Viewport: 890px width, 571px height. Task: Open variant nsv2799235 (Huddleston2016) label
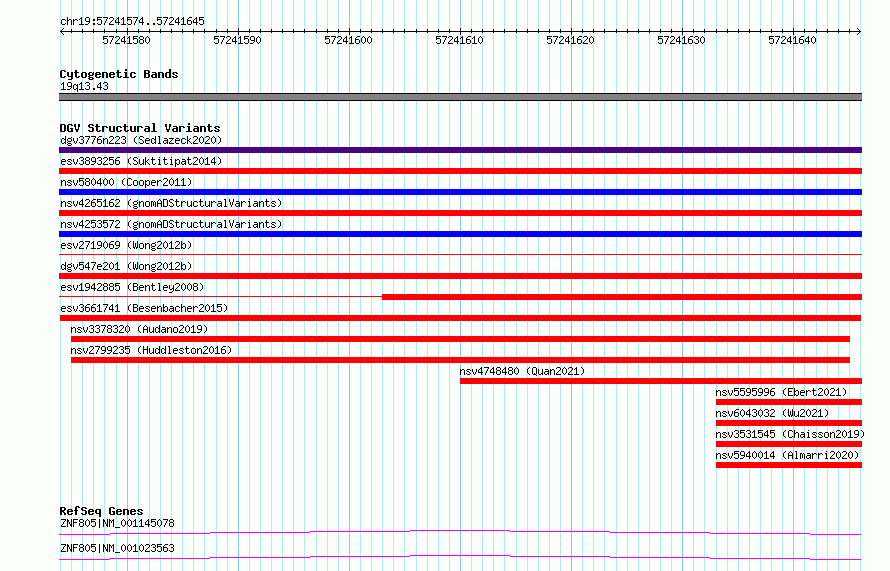coord(151,350)
